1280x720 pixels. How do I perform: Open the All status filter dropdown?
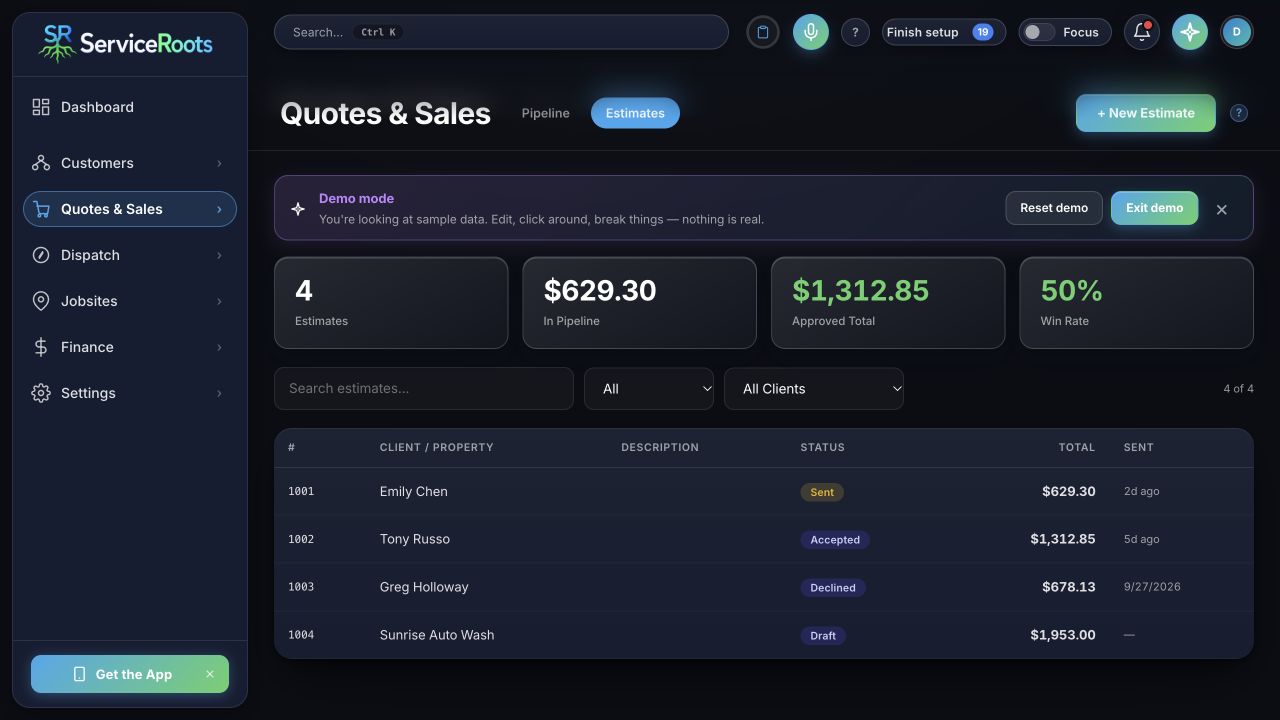click(x=649, y=389)
